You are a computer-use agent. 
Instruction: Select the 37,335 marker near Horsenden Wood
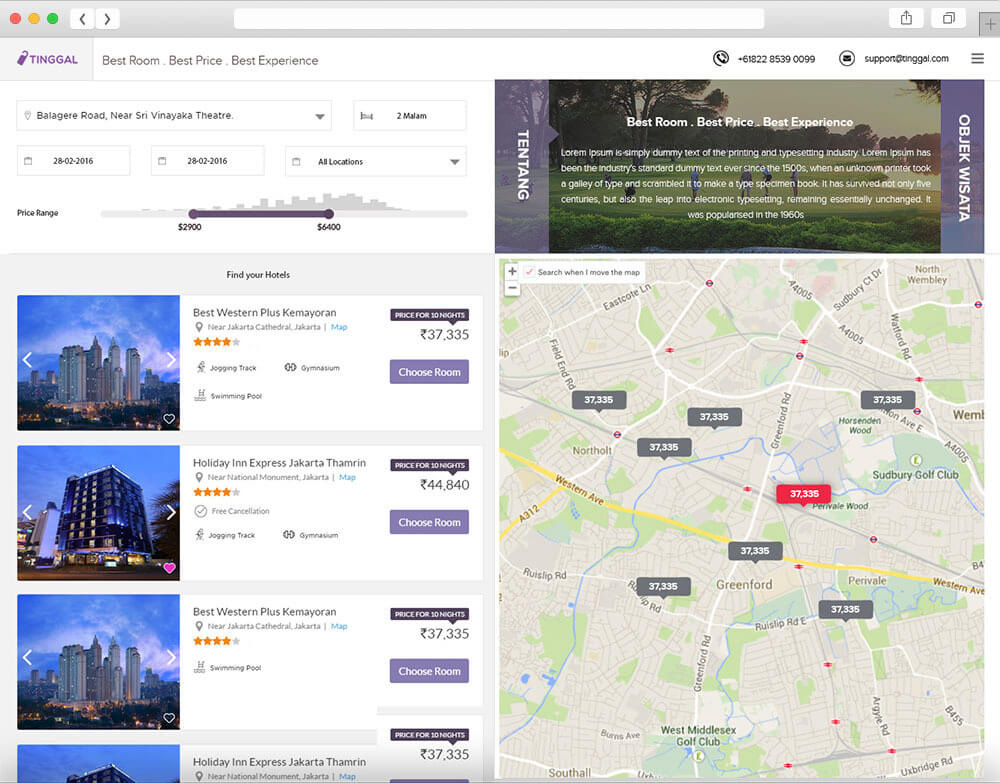point(888,400)
